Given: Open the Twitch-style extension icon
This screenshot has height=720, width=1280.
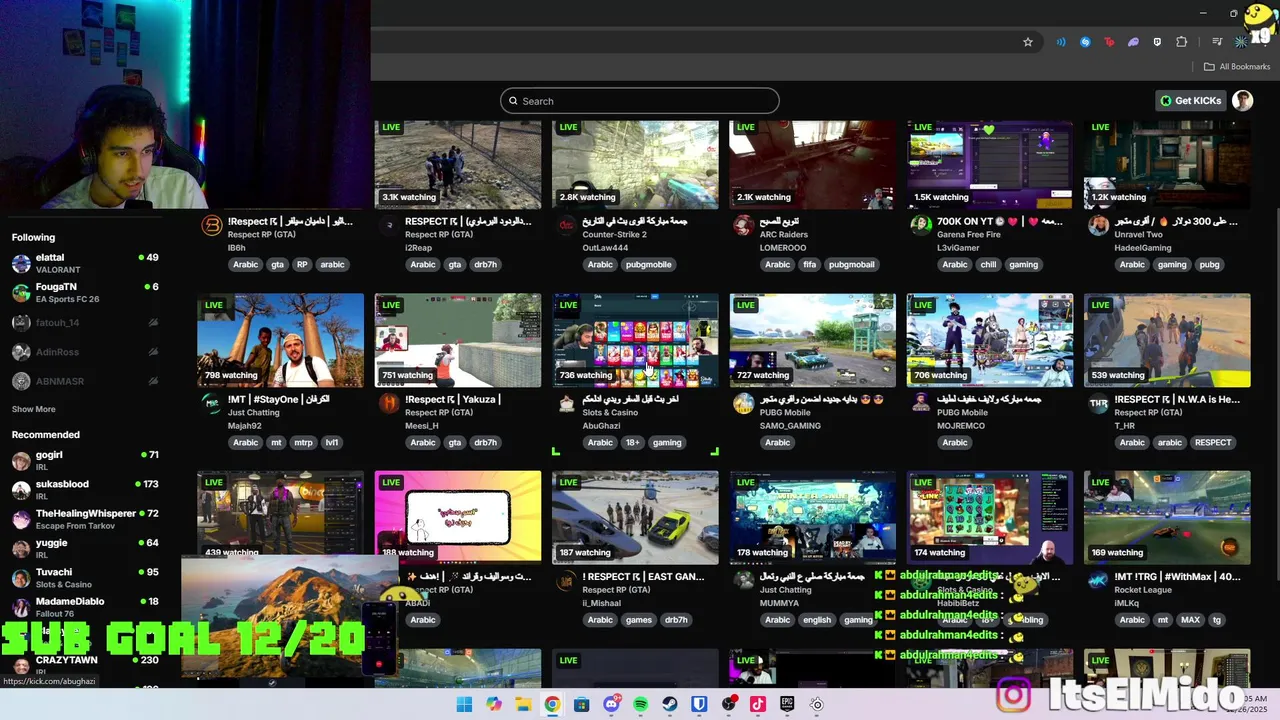Looking at the screenshot, I should point(1157,42).
